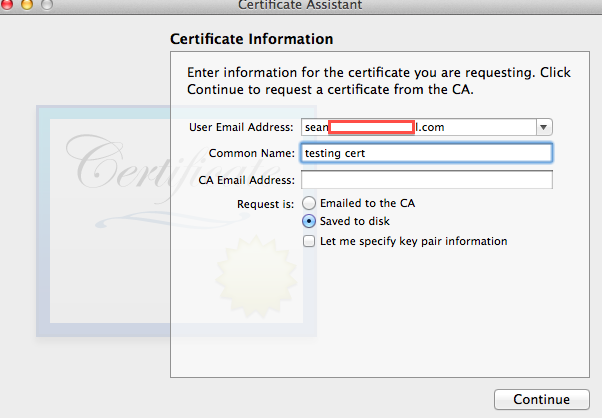
Task: Click the Common Name label
Action: click(x=252, y=153)
